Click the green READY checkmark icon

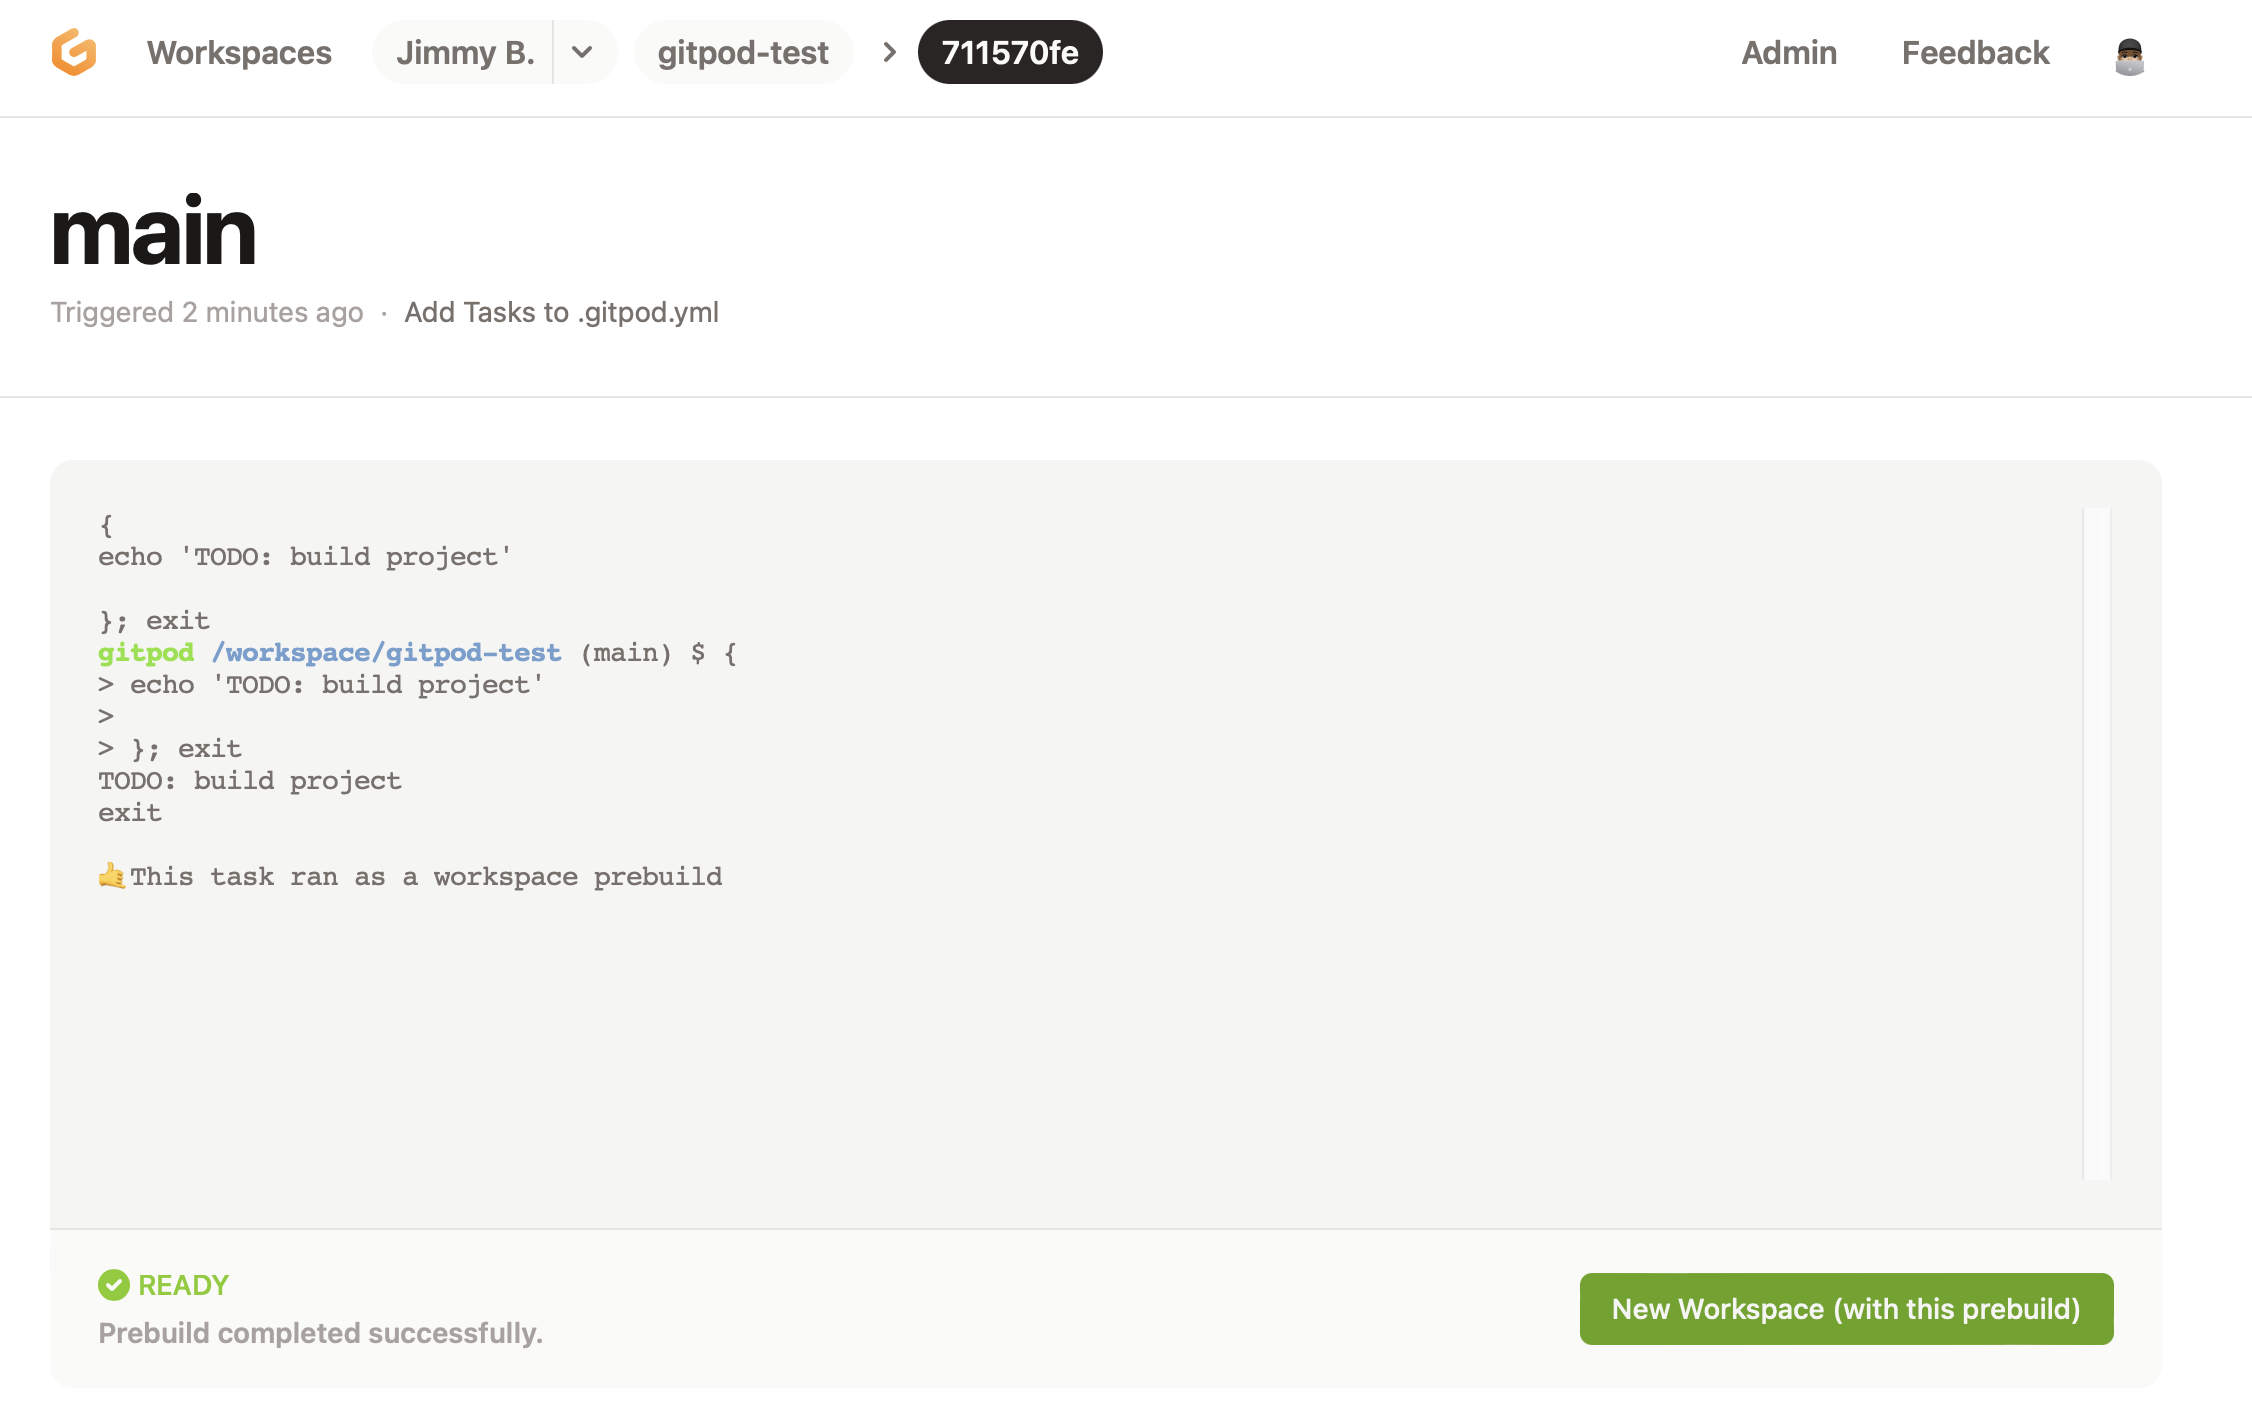pos(114,1285)
